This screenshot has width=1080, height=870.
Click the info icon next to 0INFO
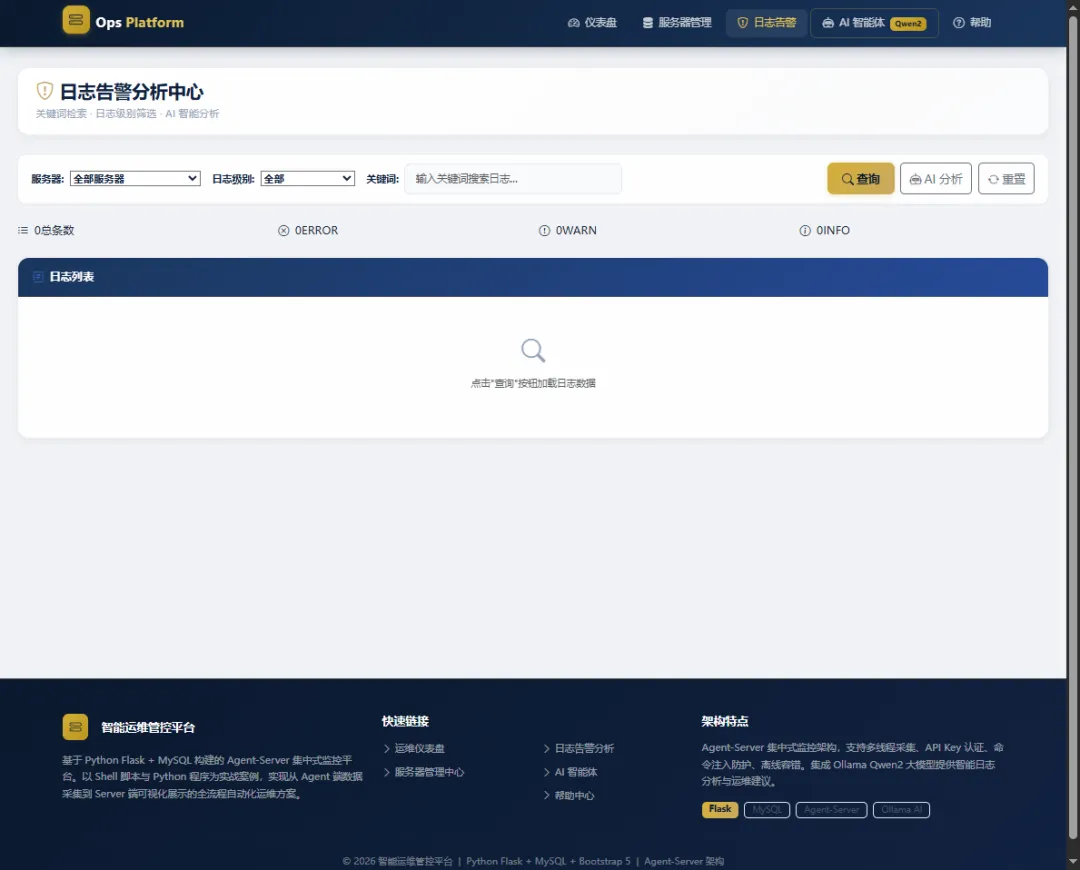coord(804,230)
